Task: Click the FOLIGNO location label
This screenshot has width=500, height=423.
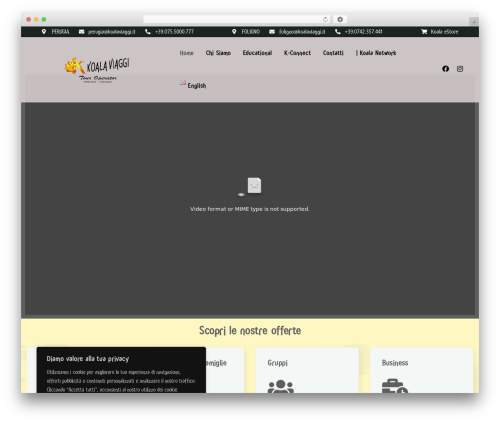Action: coord(251,32)
